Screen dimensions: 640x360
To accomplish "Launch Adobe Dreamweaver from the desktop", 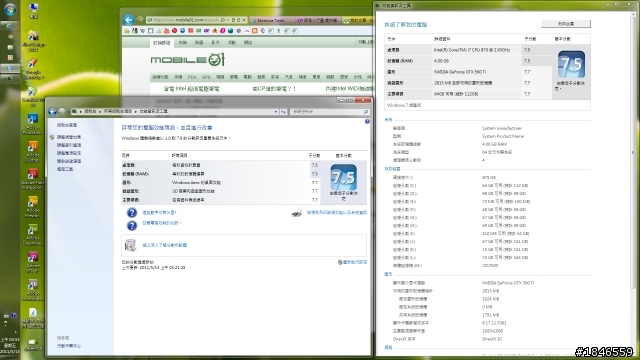I will point(33,235).
